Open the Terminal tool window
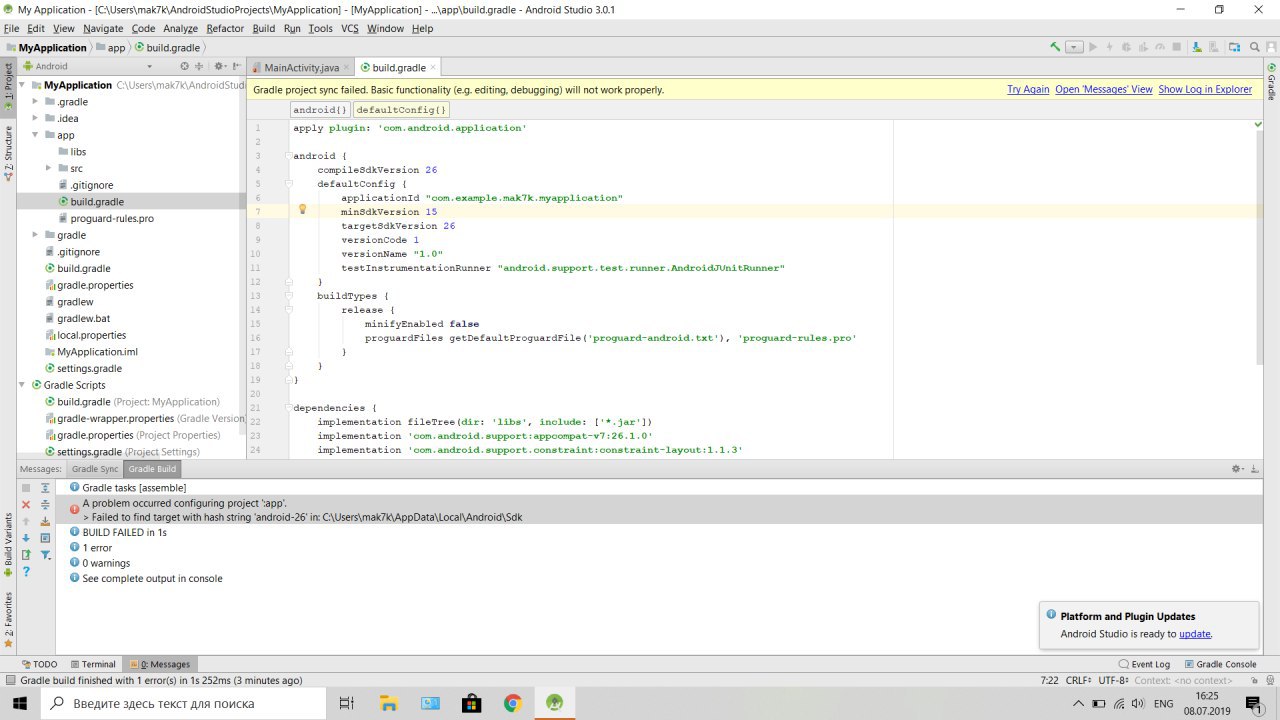Viewport: 1280px width, 720px height. tap(93, 664)
